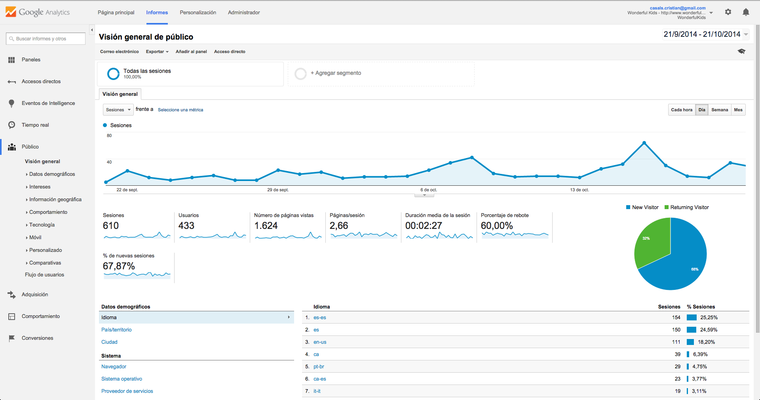Viewport: 760px width, 400px height.
Task: Click the New Visitor legend swatch
Action: click(x=628, y=208)
